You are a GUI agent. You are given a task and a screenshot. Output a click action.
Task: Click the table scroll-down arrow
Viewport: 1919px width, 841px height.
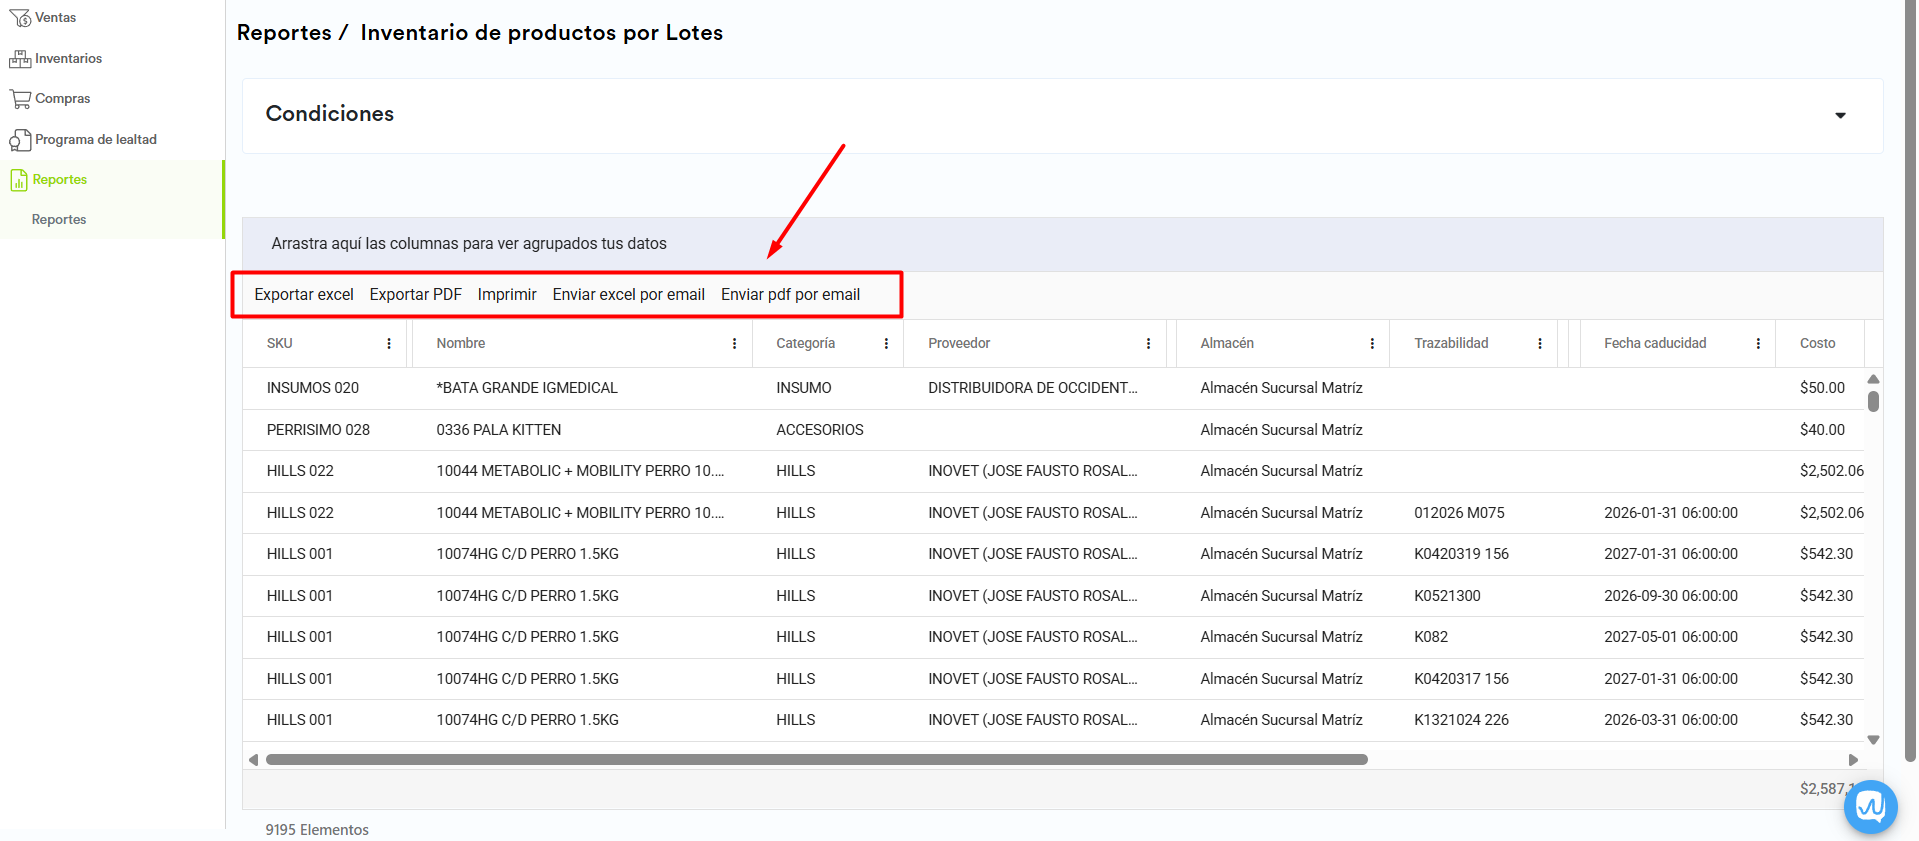[x=1873, y=740]
